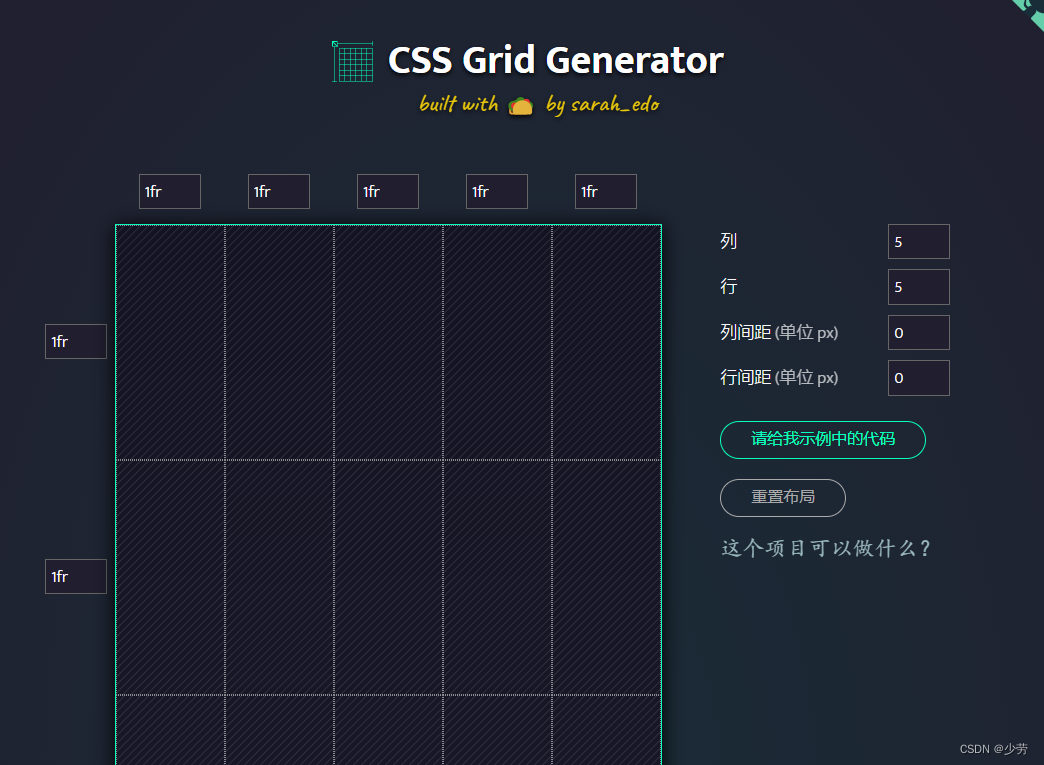Screen dimensions: 1044x765
Task: Click the 行 label text
Action: (x=728, y=286)
